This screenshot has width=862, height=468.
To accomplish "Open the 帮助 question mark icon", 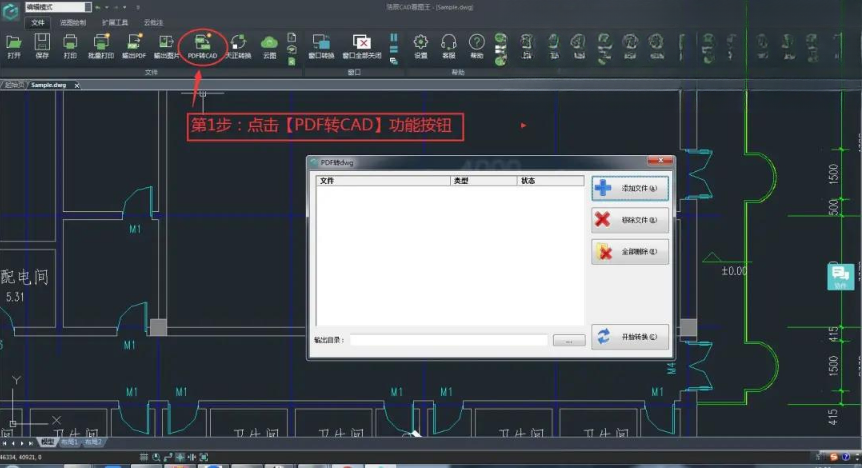I will click(x=477, y=46).
